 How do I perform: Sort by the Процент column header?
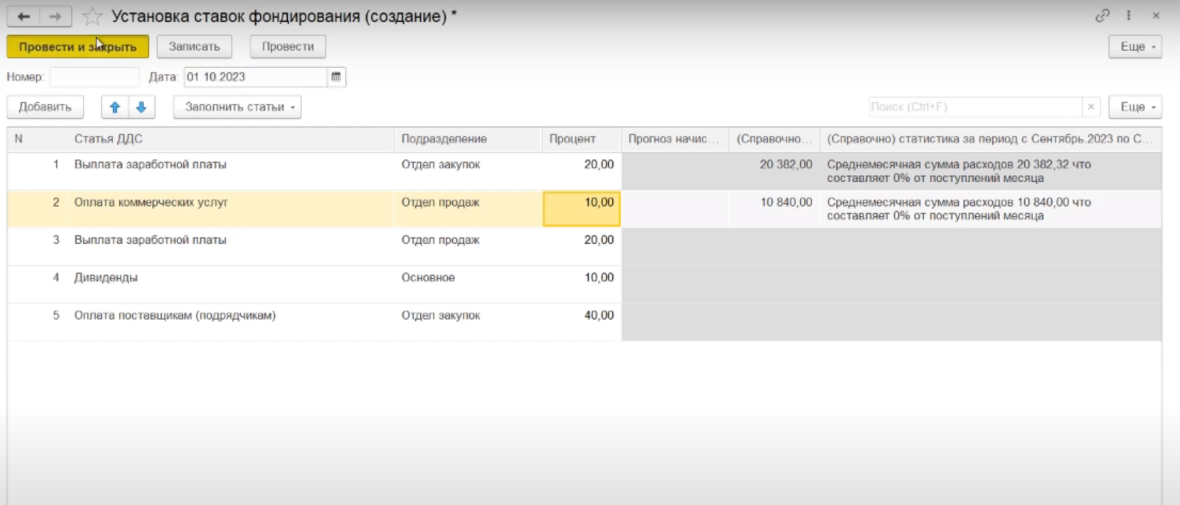[x=582, y=139]
